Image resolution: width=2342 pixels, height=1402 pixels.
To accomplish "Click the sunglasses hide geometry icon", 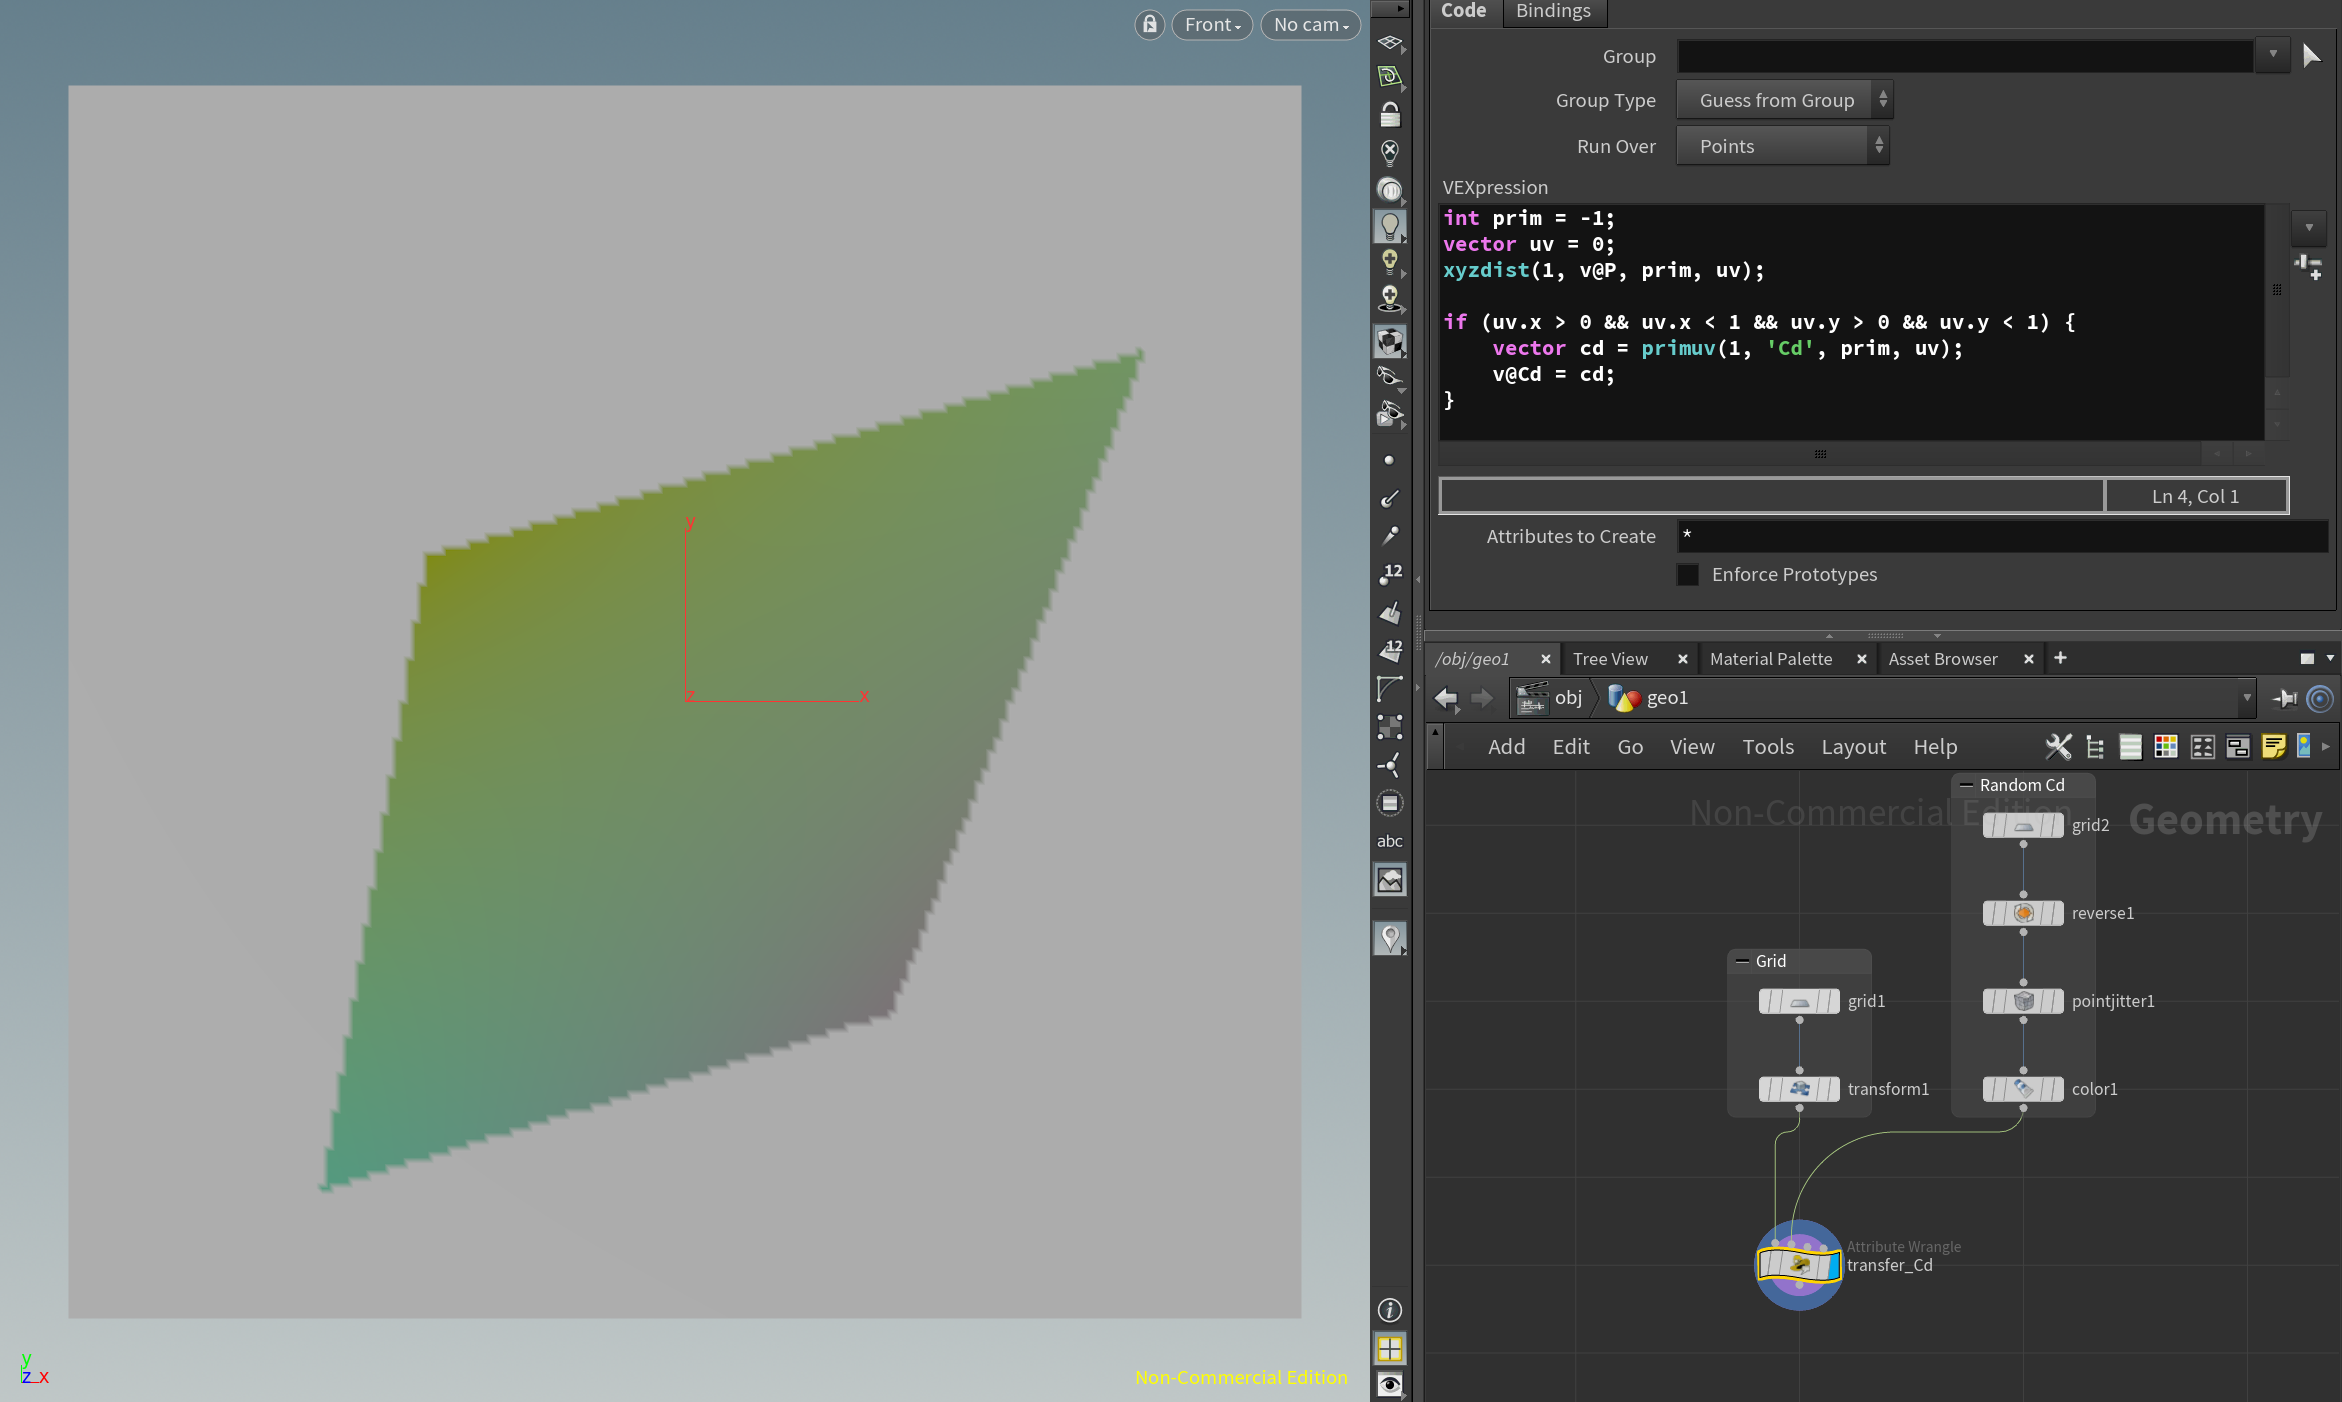I will tap(1390, 377).
